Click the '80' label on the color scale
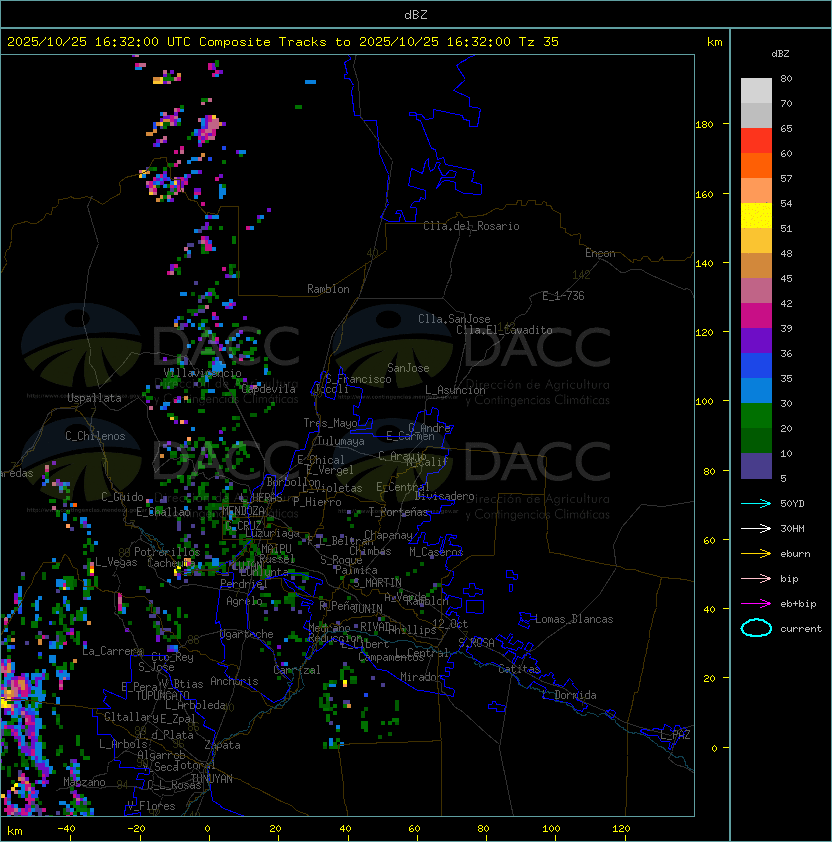This screenshot has width=832, height=842. click(786, 78)
